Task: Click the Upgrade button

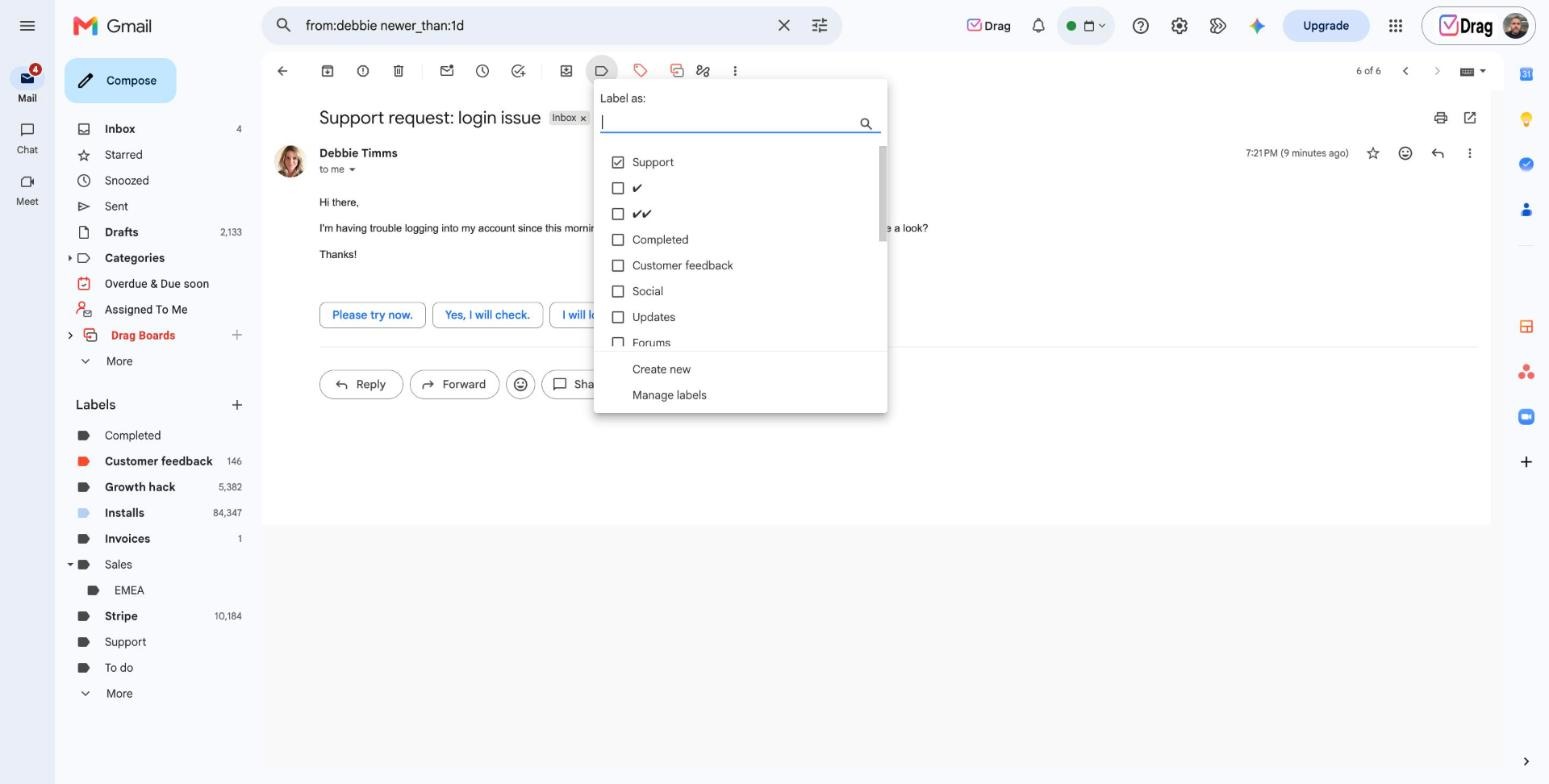Action: point(1325,26)
